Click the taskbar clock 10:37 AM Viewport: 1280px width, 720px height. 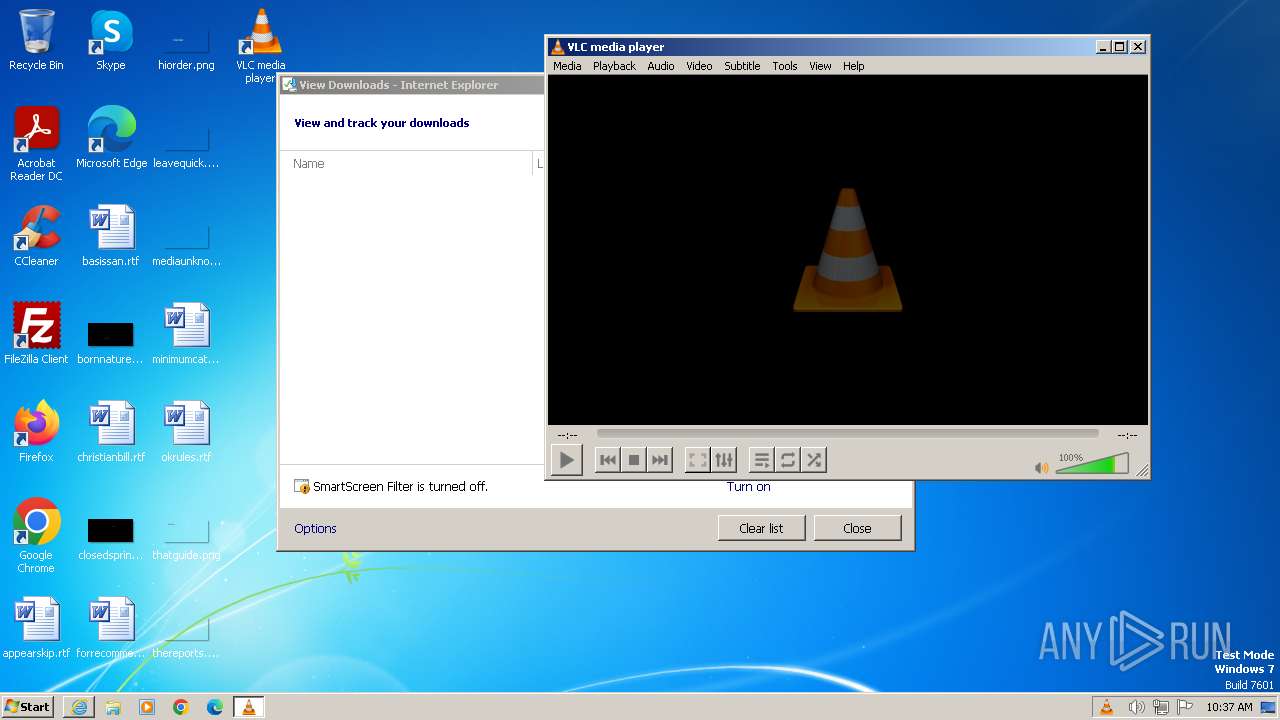(1229, 707)
